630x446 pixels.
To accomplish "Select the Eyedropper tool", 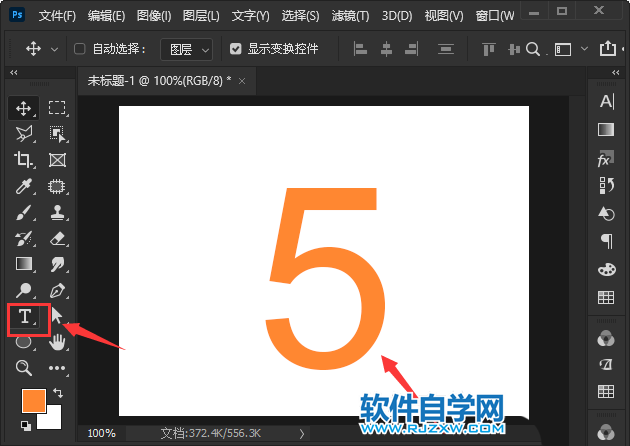I will point(24,186).
